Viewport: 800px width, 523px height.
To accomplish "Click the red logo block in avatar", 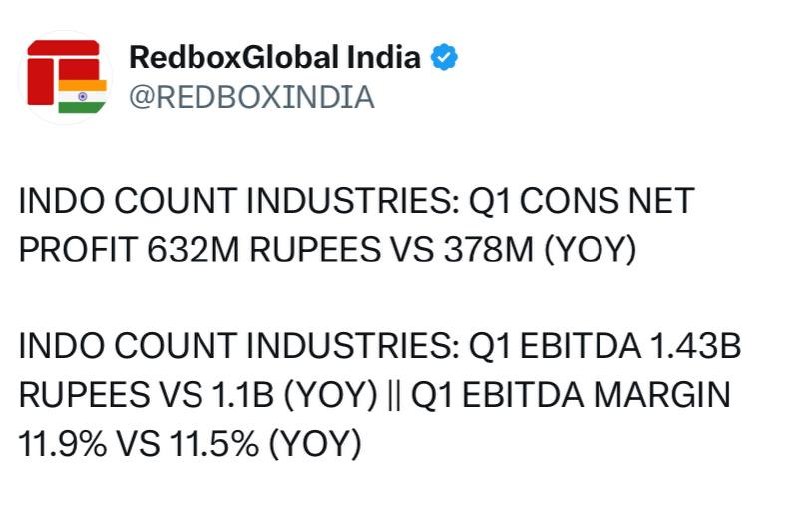I will click(63, 71).
